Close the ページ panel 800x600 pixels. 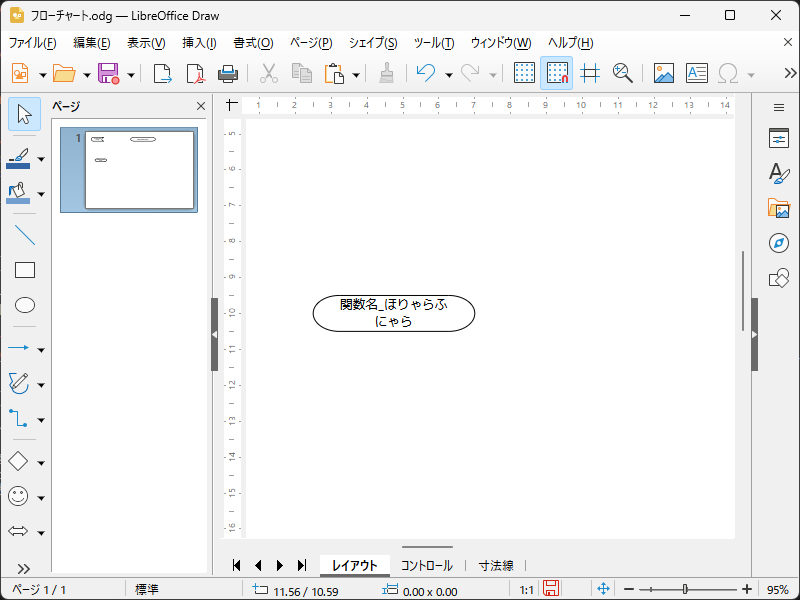click(201, 106)
